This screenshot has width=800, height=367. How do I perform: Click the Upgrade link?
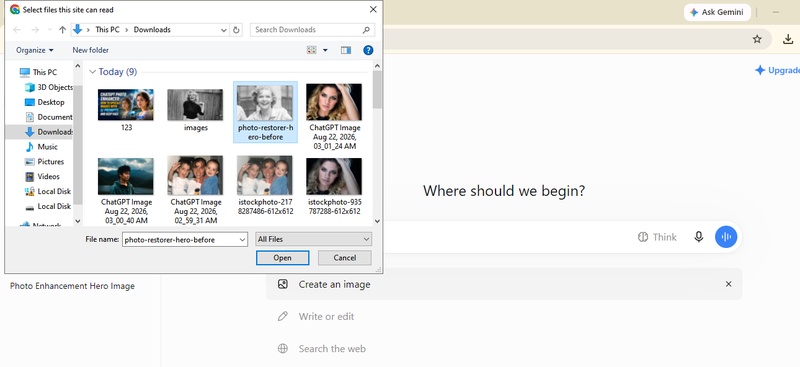pyautogui.click(x=778, y=70)
